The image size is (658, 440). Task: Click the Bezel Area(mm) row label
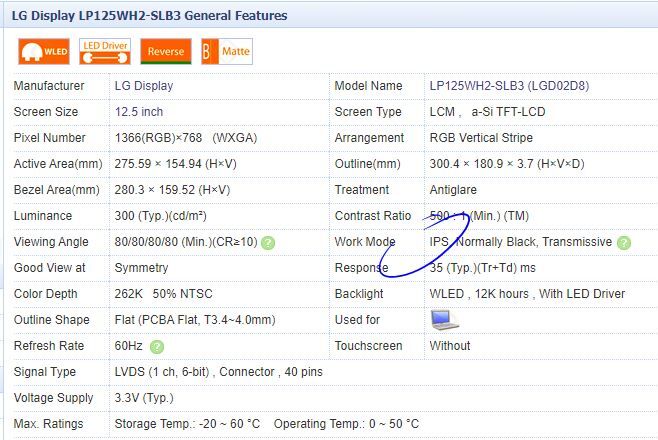coord(56,190)
